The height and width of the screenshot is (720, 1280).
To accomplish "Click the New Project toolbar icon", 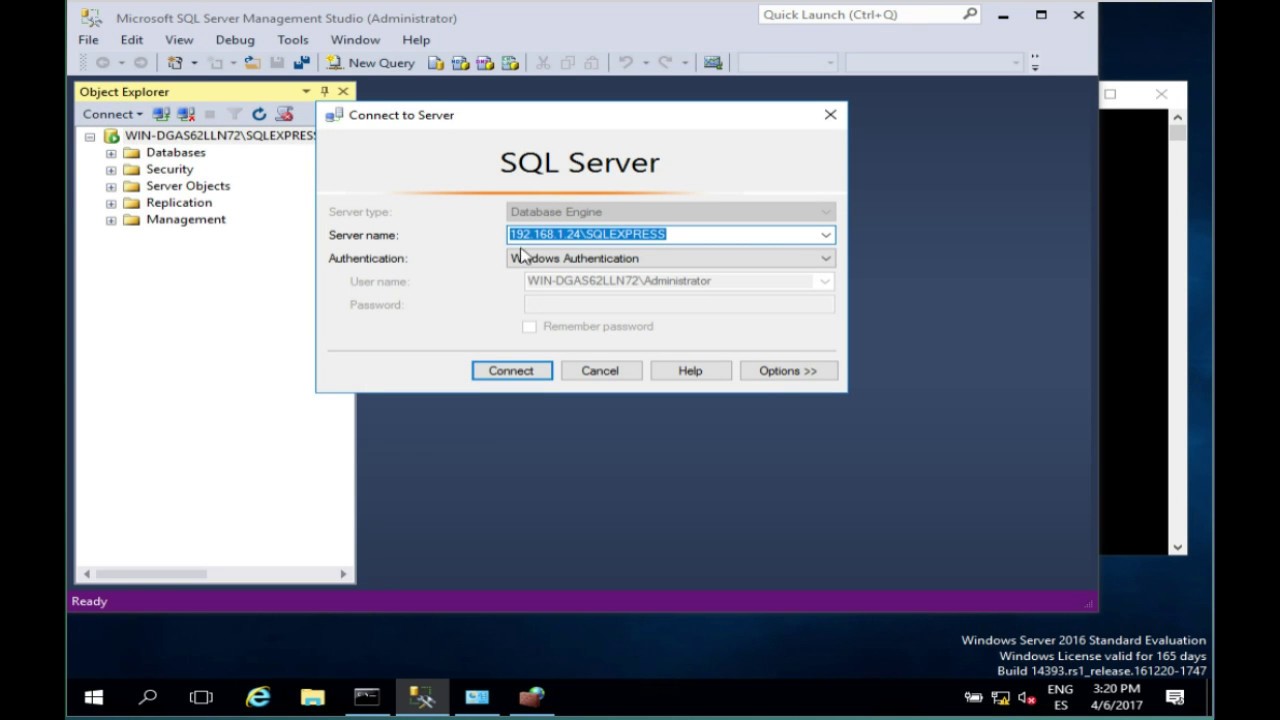I will click(x=176, y=63).
